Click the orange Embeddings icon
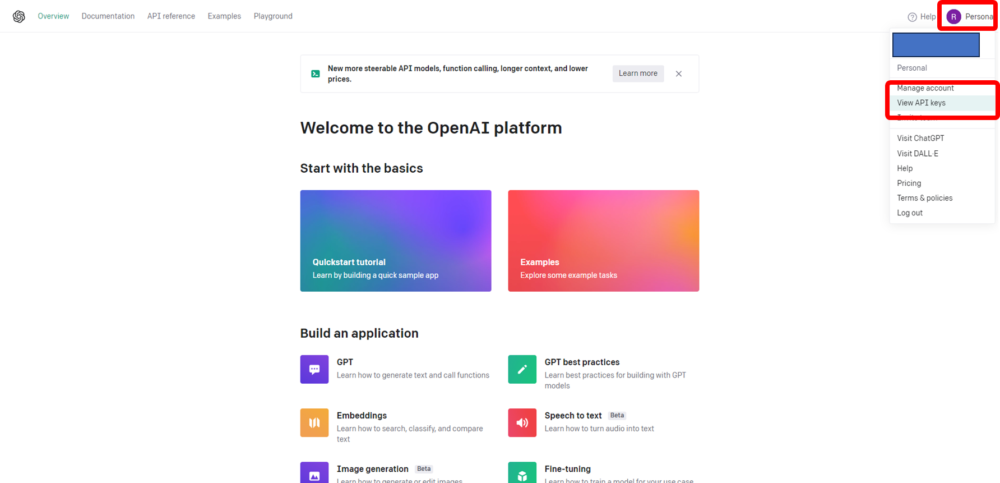The width and height of the screenshot is (1000, 483). coord(314,422)
